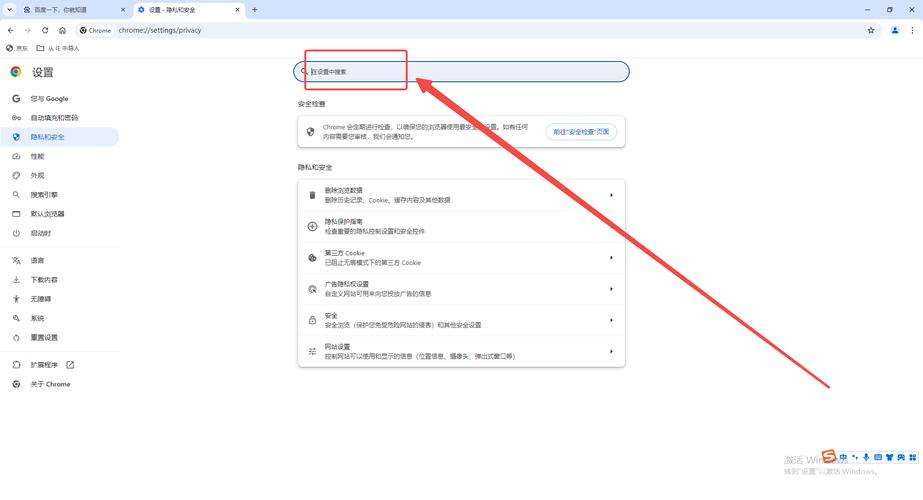This screenshot has height=500, width=923.
Task: Click external-link icon beside 扩展程序
Action: tap(70, 365)
